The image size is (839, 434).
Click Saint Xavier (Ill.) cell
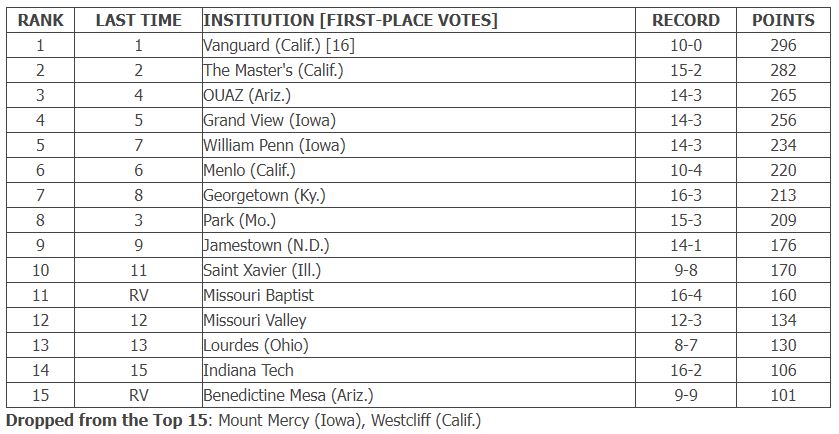[x=262, y=270]
